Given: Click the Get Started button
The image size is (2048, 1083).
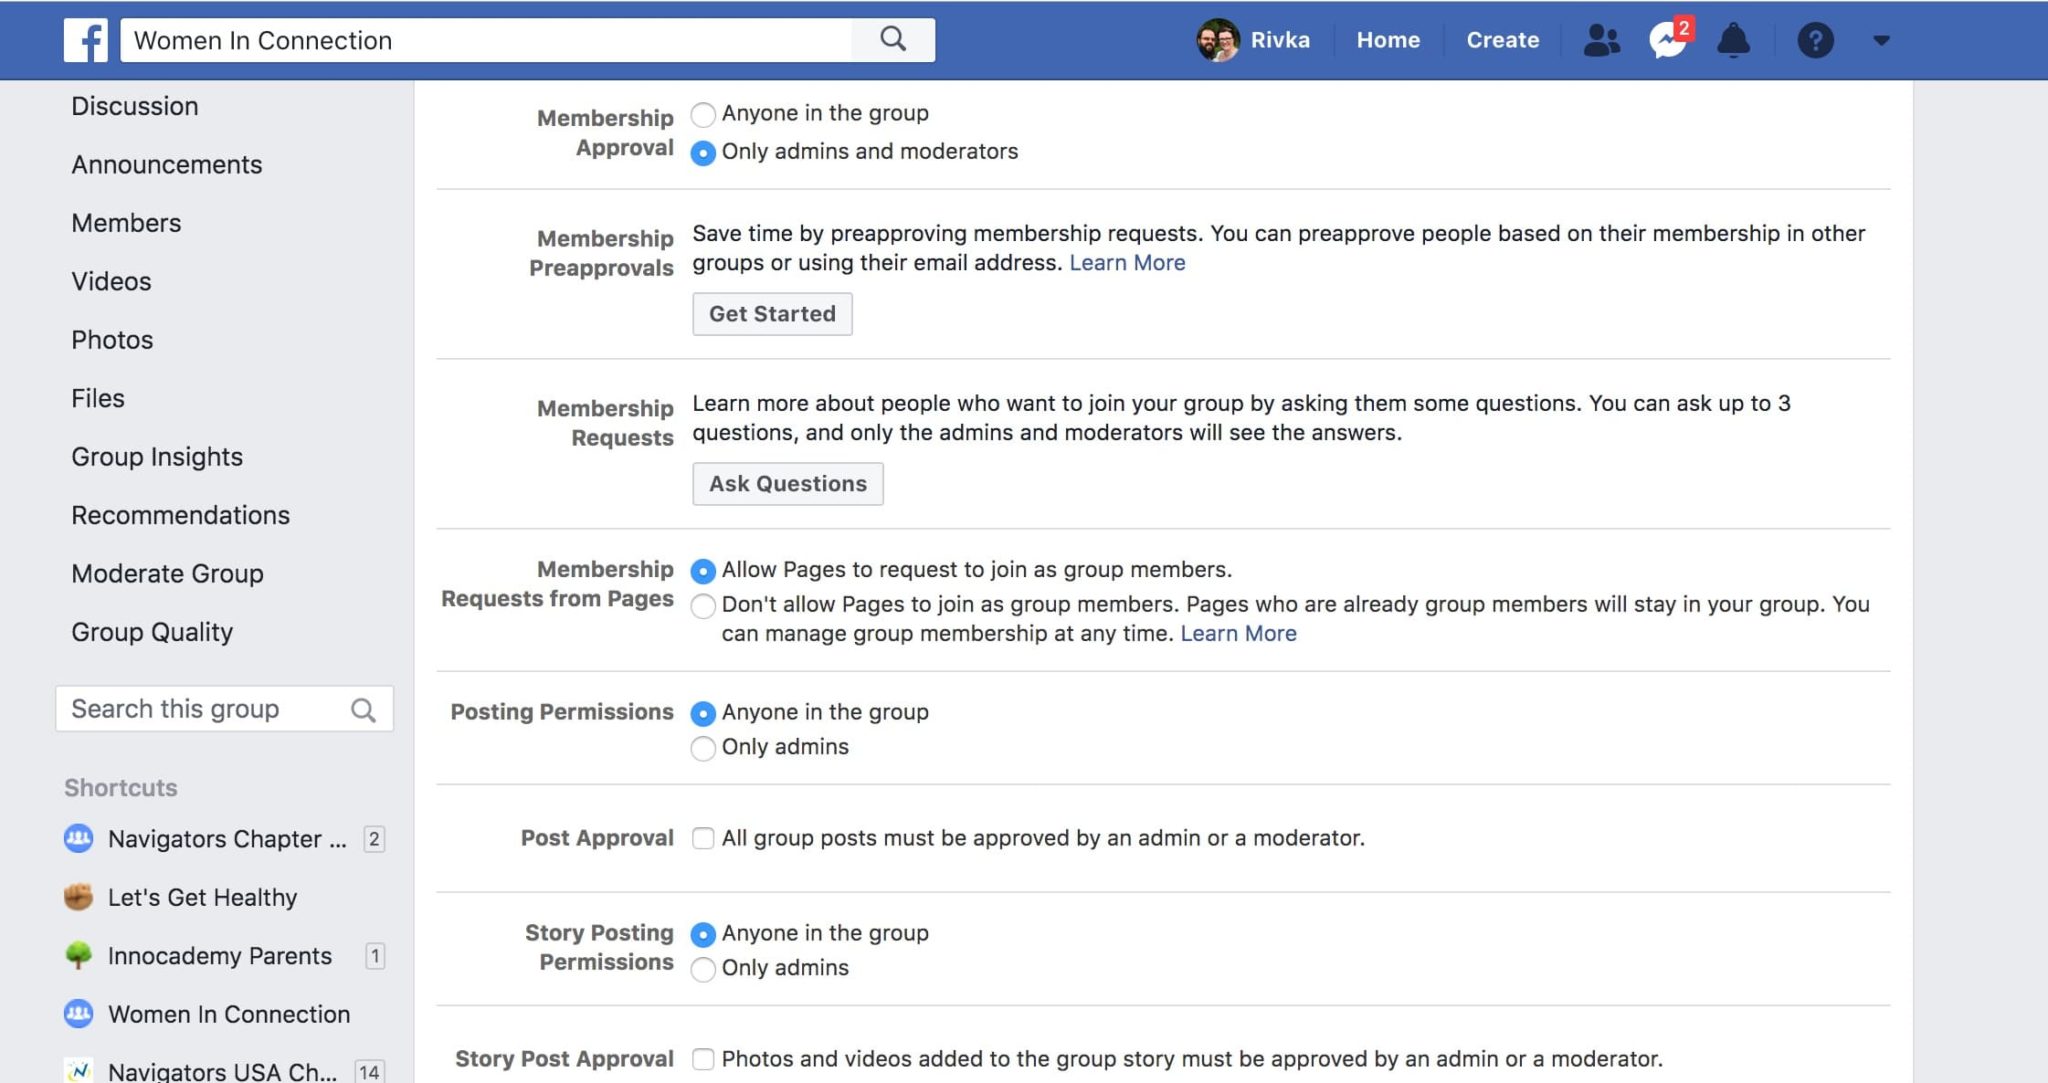Looking at the screenshot, I should pos(772,314).
